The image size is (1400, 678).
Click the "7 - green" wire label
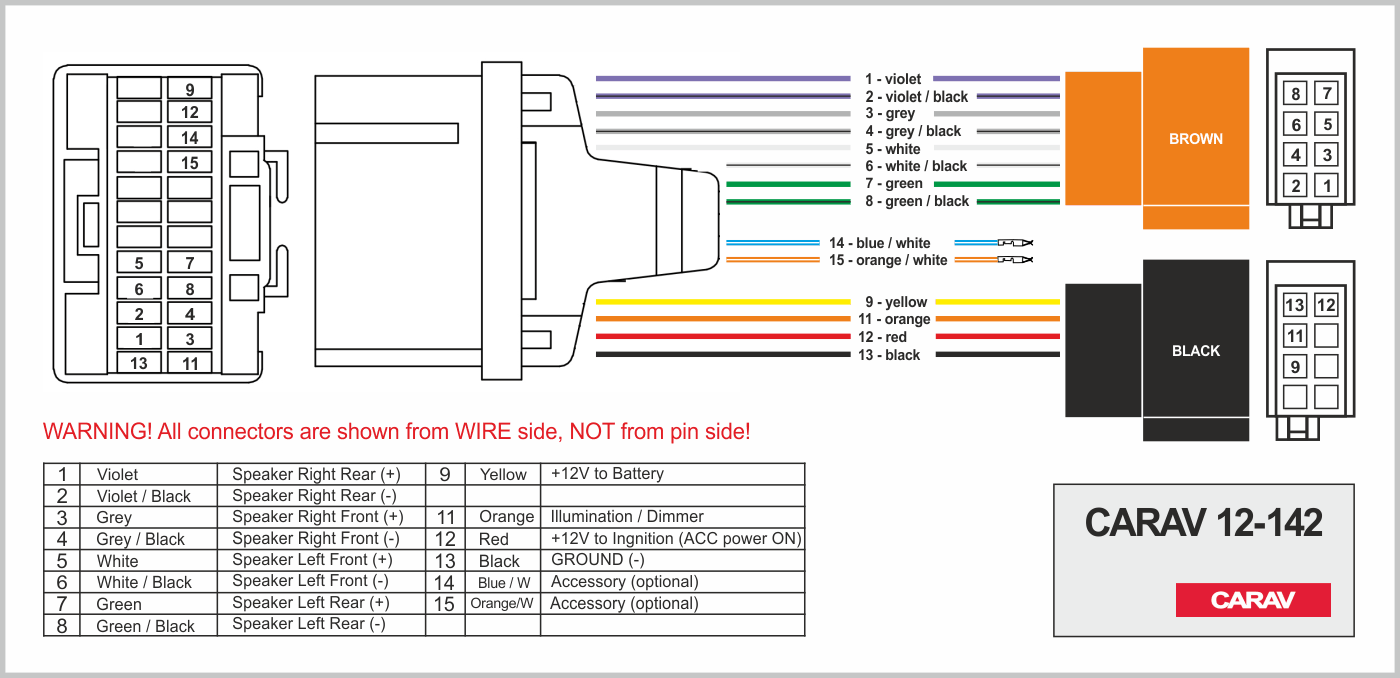[894, 184]
